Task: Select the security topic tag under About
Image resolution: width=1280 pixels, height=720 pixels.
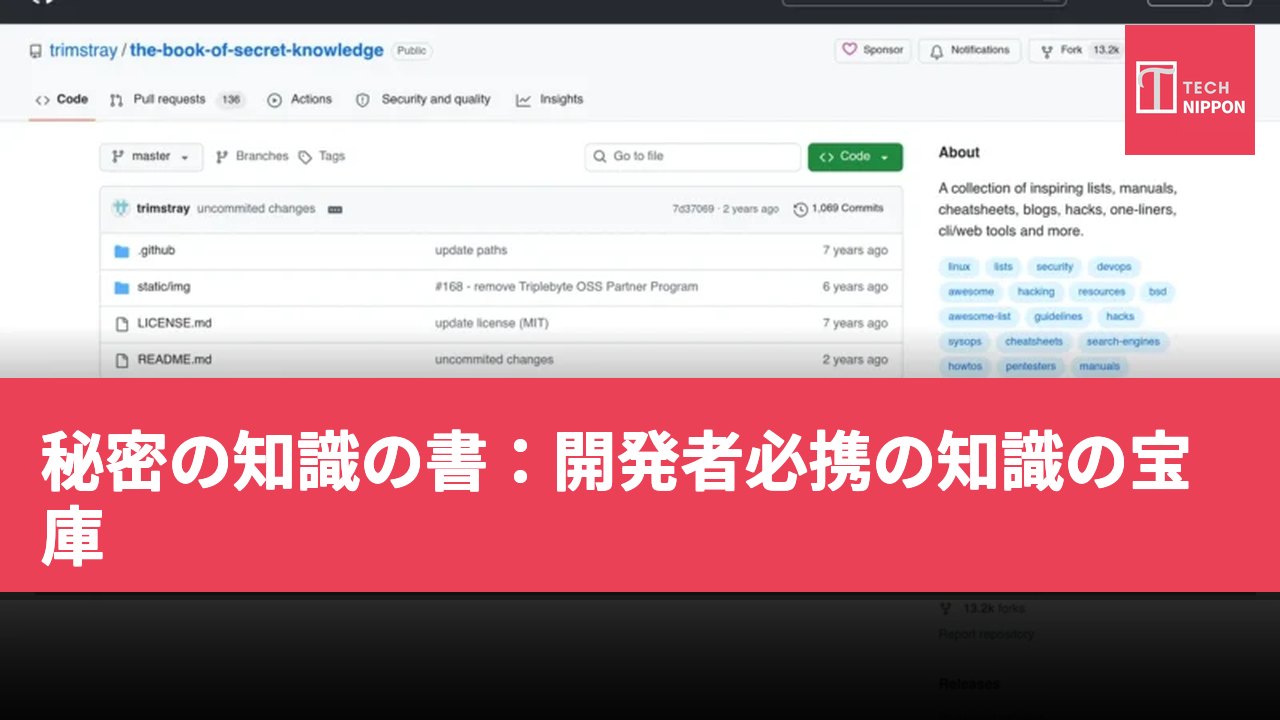Action: (x=1054, y=267)
